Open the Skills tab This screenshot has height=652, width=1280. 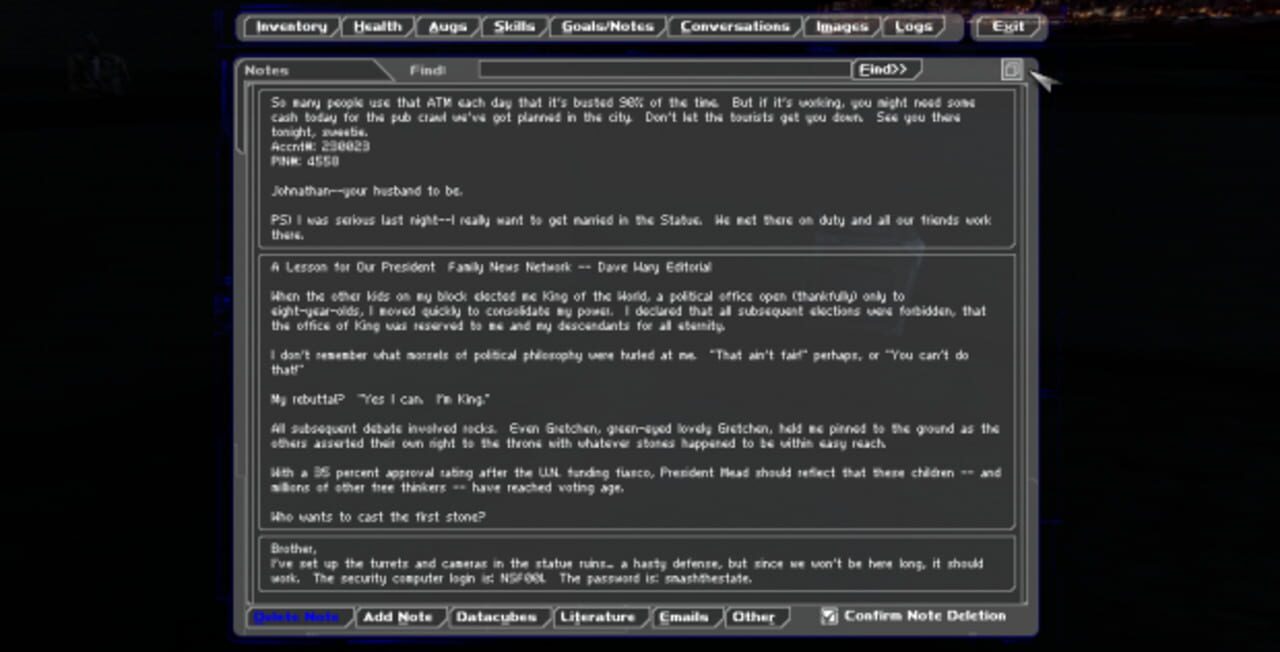[x=513, y=27]
